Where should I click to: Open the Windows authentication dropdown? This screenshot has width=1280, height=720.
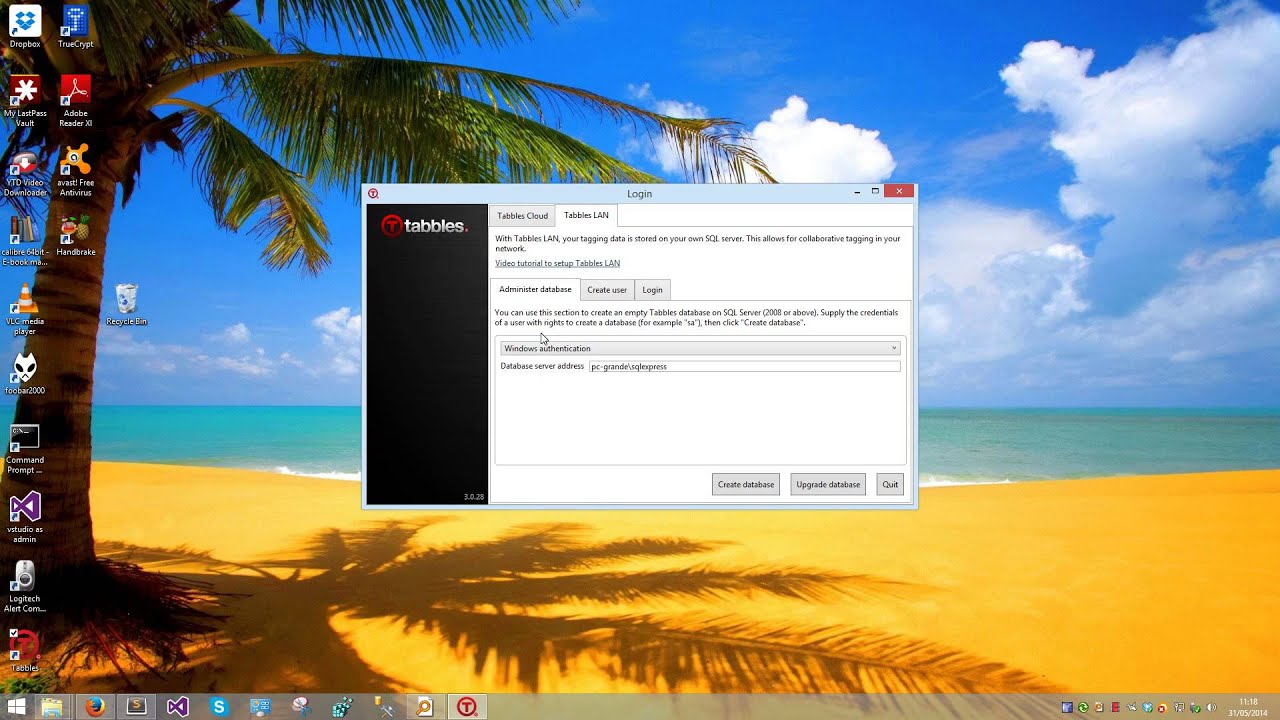click(x=700, y=348)
